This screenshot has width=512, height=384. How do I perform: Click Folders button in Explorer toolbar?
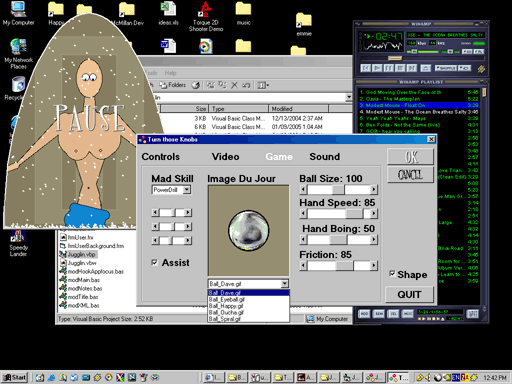173,85
